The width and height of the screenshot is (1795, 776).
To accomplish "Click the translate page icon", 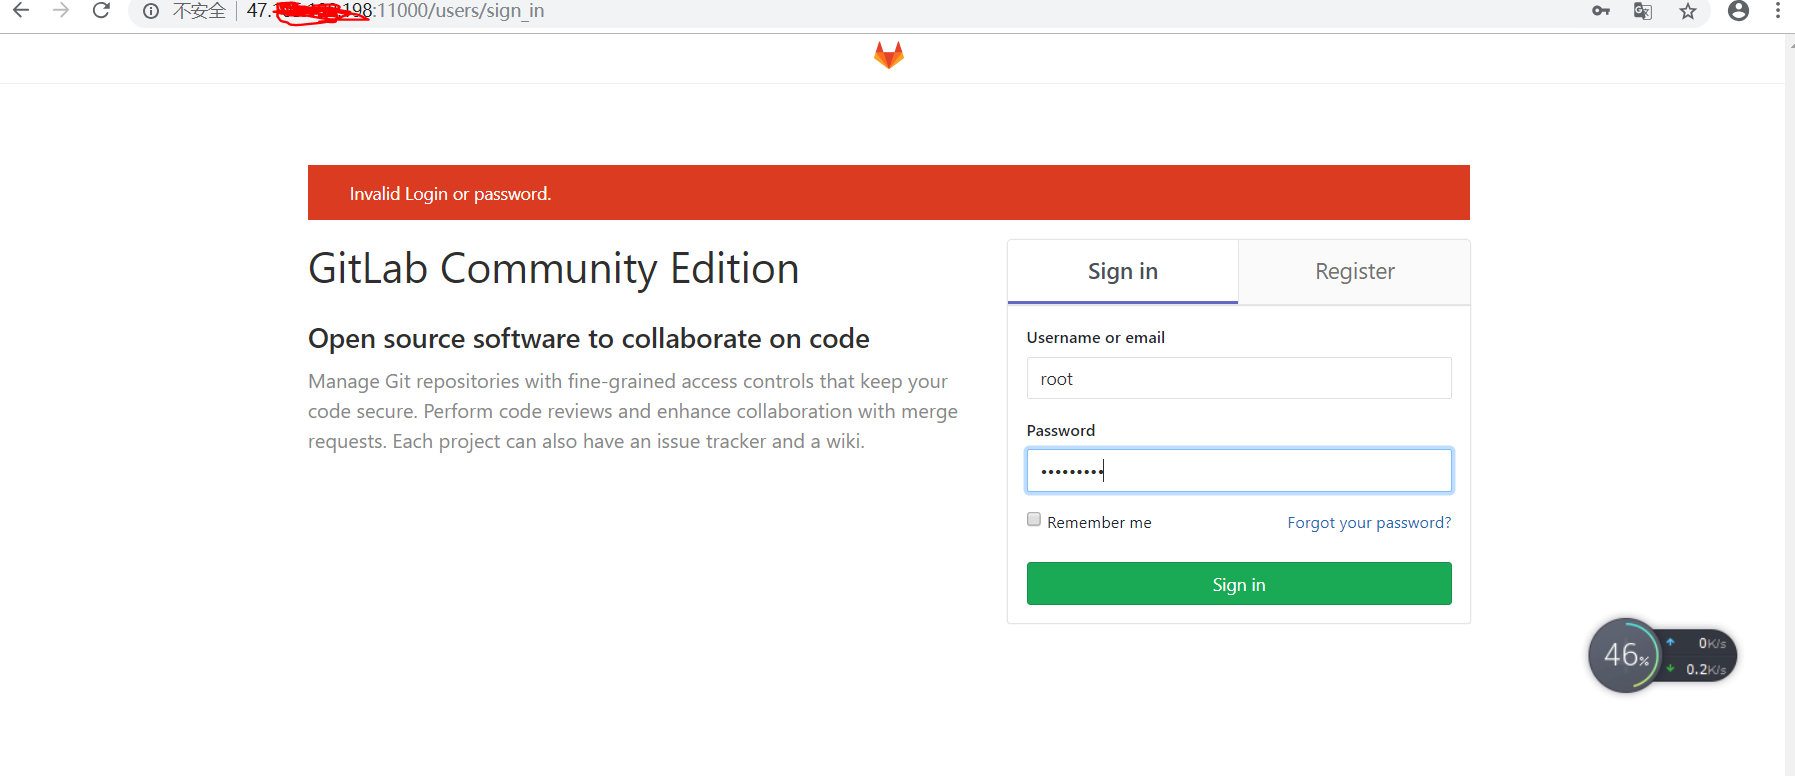I will (x=1643, y=11).
